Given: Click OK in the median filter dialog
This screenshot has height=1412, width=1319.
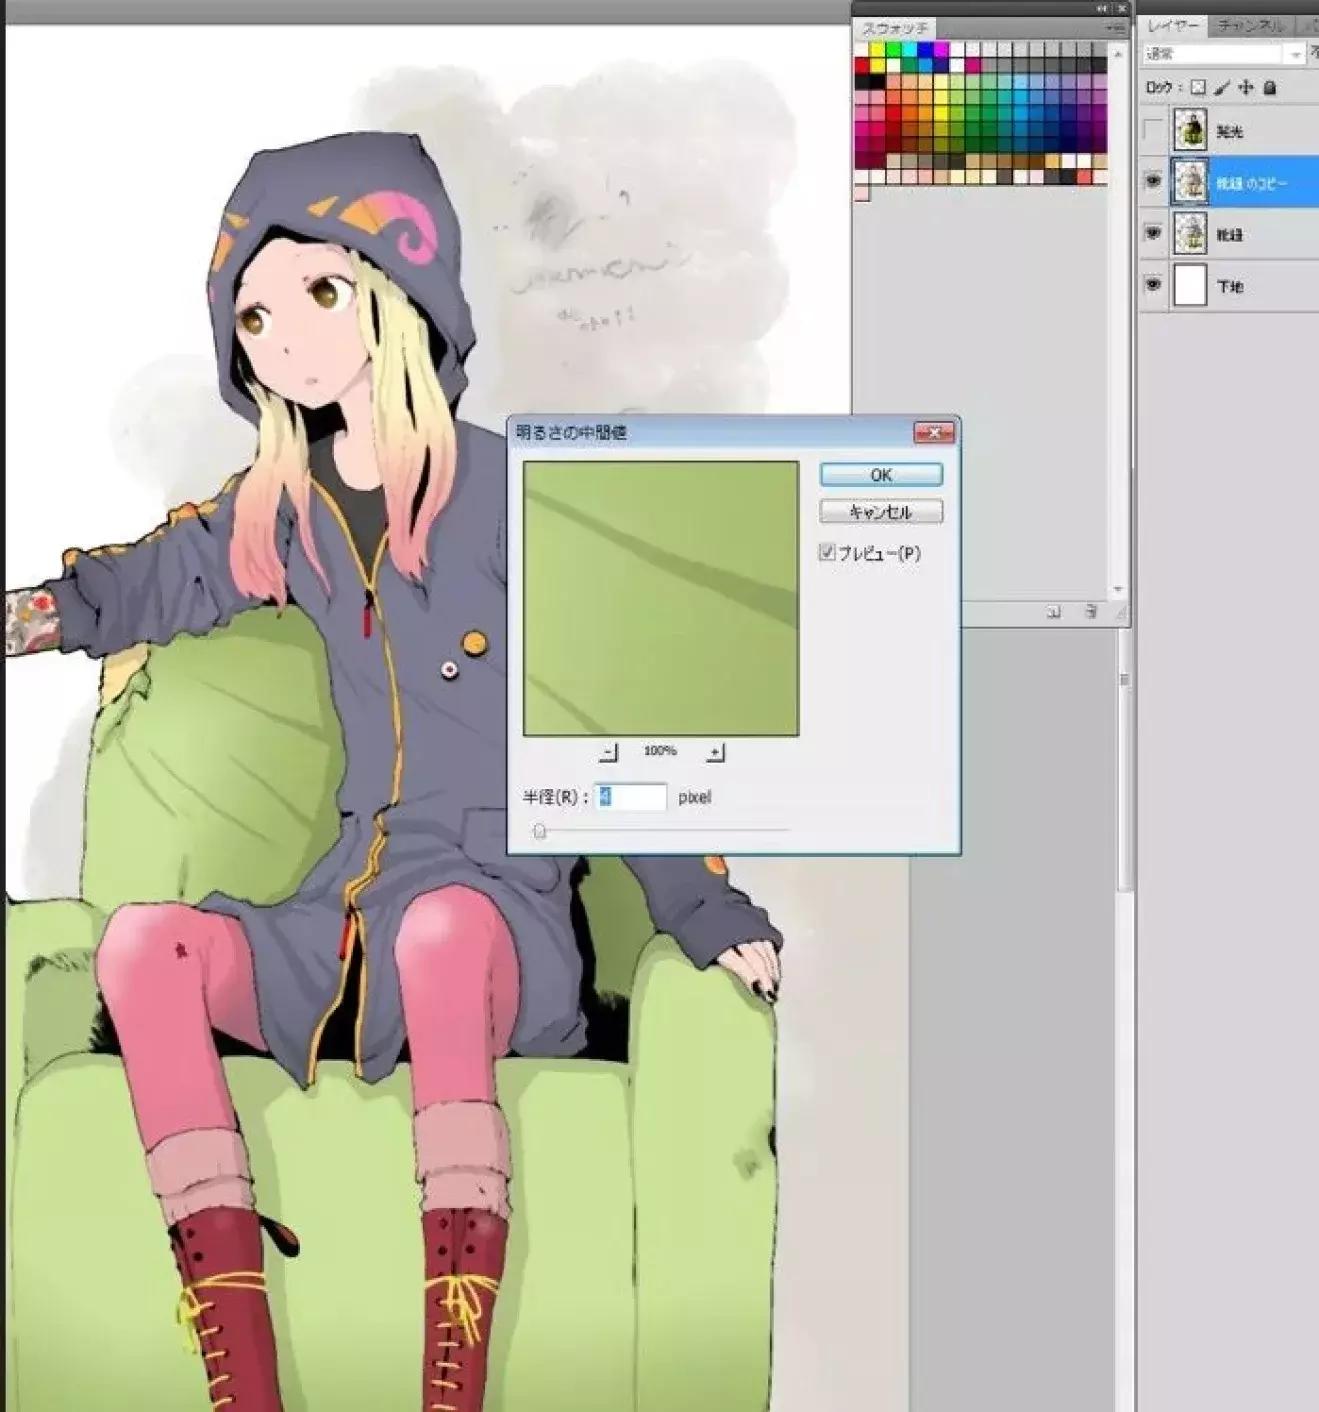Looking at the screenshot, I should [x=880, y=475].
